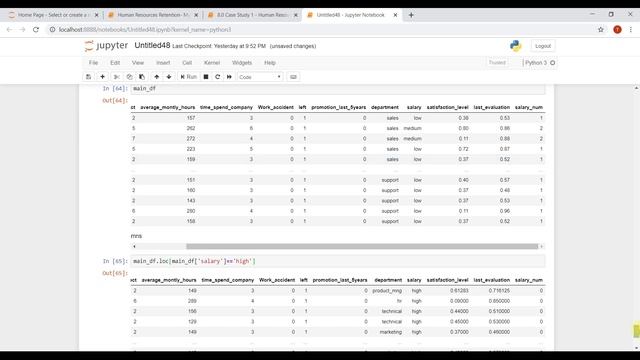Click the product_mng cell in Out[65]
This screenshot has height=360, width=640.
[x=387, y=291]
